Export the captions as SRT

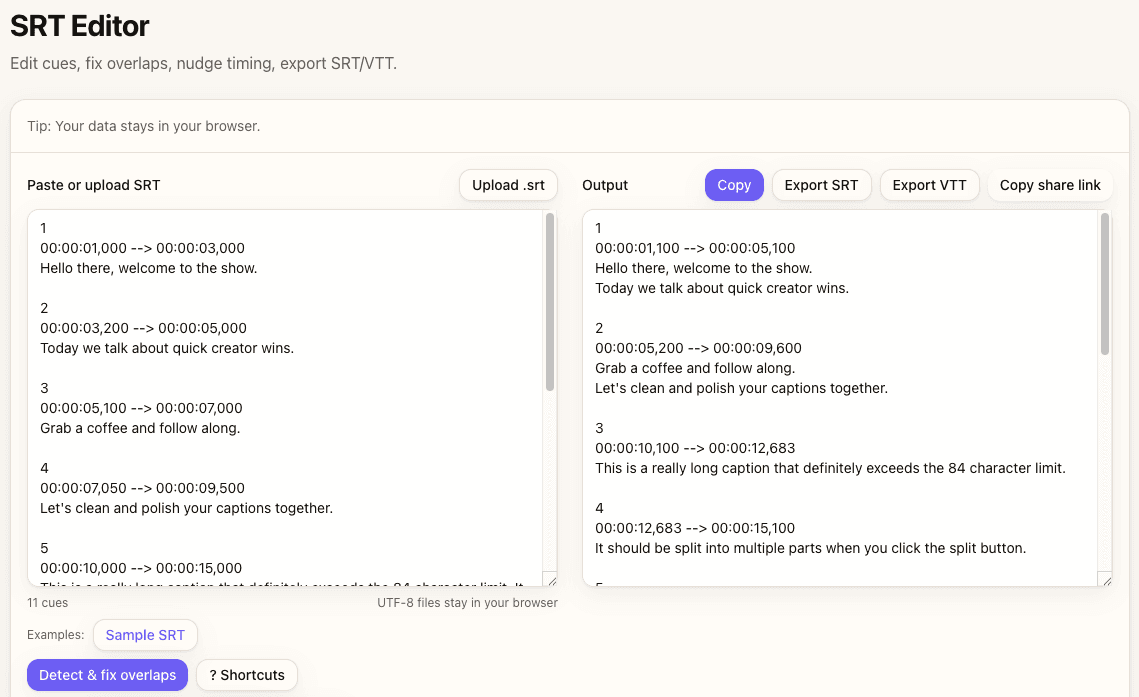[821, 185]
